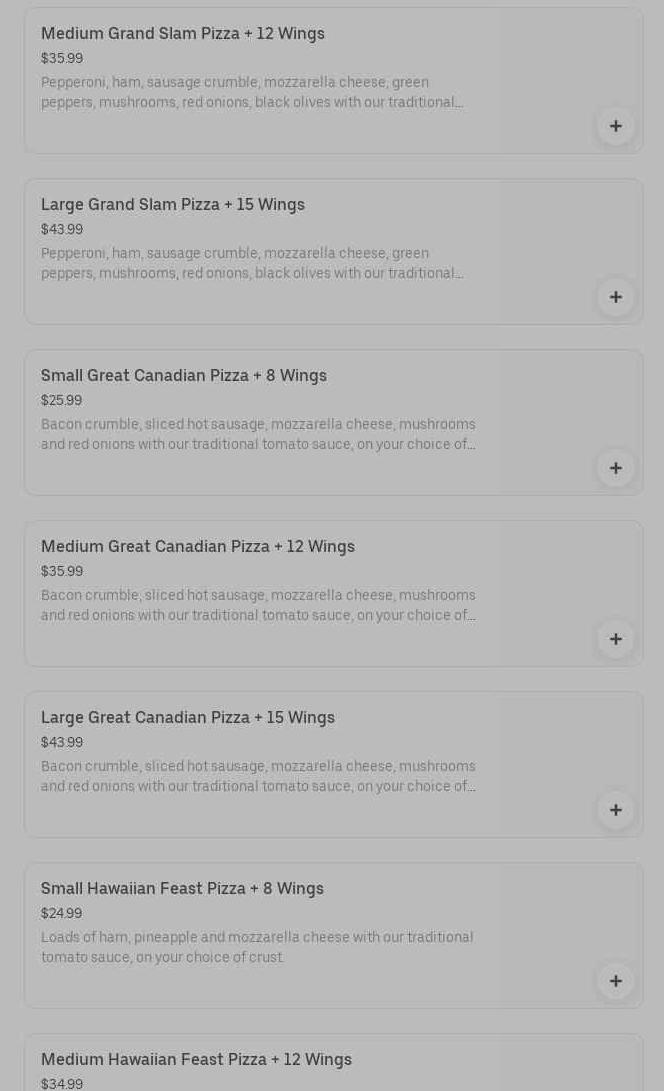
Task: Add Large Great Canadian Pizza + 15 Wings
Action: point(615,810)
